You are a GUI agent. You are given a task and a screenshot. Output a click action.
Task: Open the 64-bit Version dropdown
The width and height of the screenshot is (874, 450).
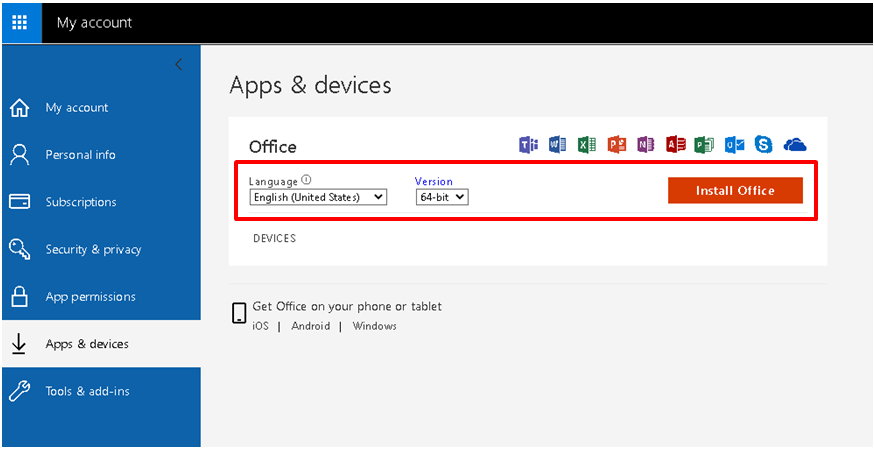tap(443, 197)
